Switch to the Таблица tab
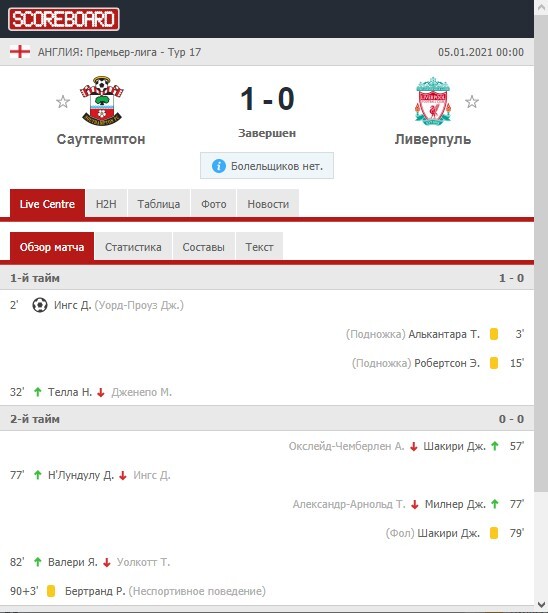548x613 pixels. pos(159,204)
